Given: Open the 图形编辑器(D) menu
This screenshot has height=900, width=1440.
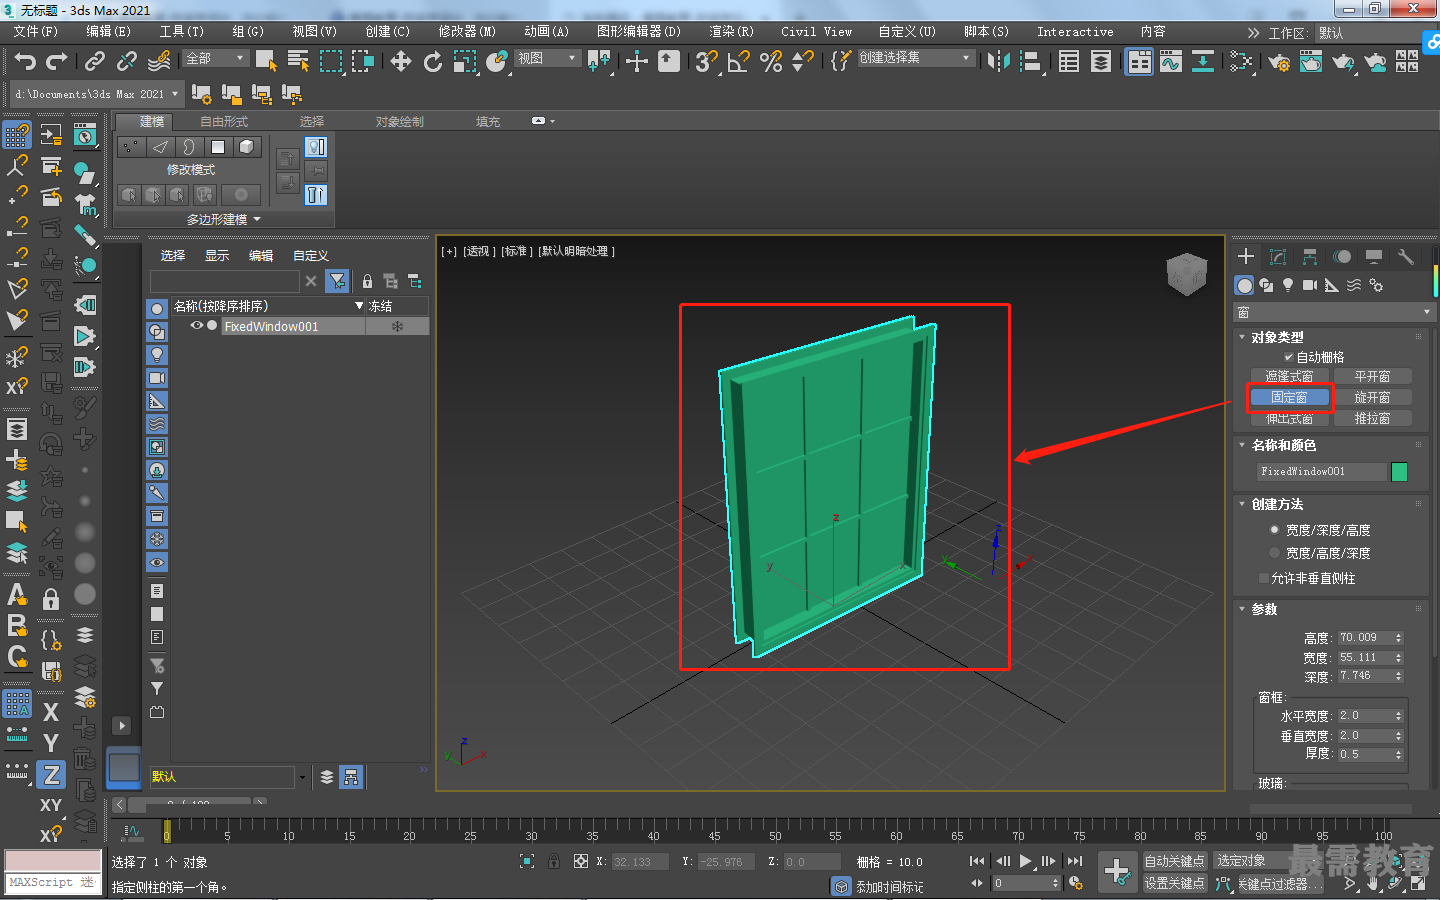Looking at the screenshot, I should (639, 32).
